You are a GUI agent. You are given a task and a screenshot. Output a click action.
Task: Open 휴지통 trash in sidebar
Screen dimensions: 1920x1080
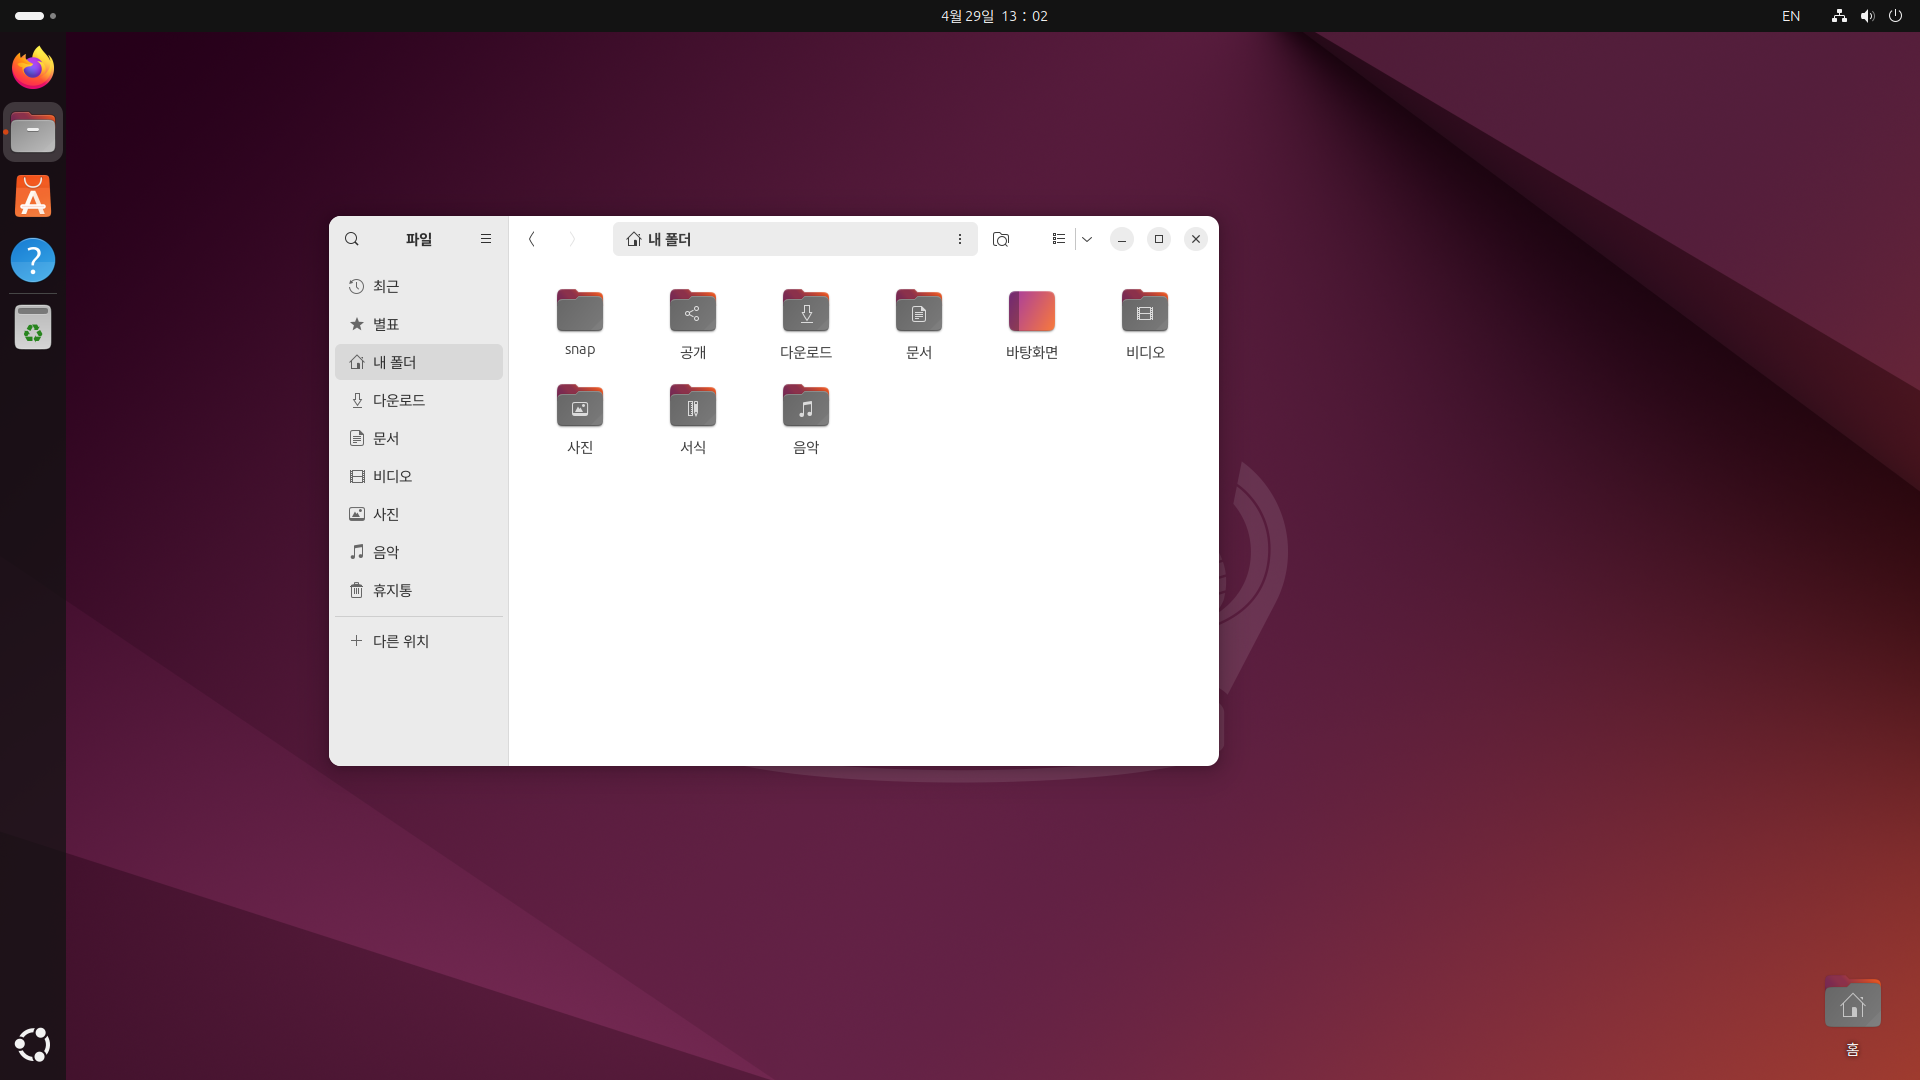click(392, 590)
